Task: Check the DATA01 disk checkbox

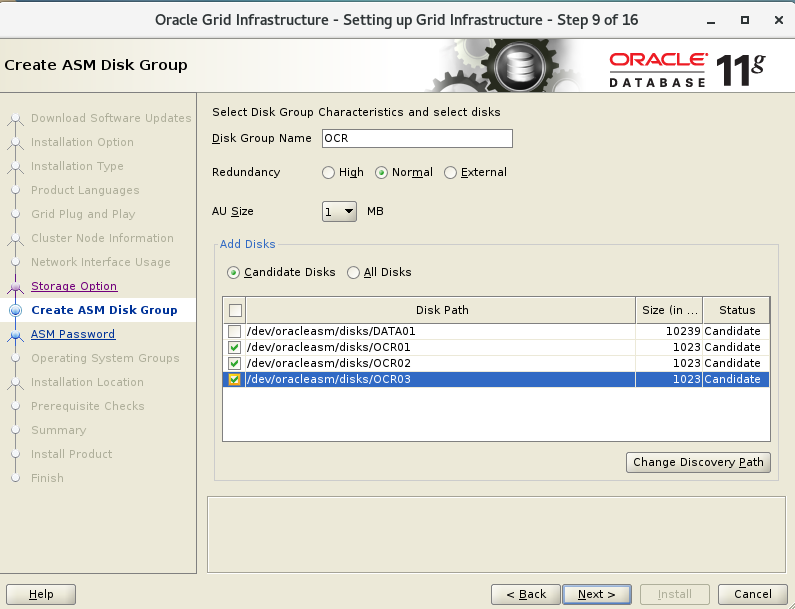Action: point(234,332)
